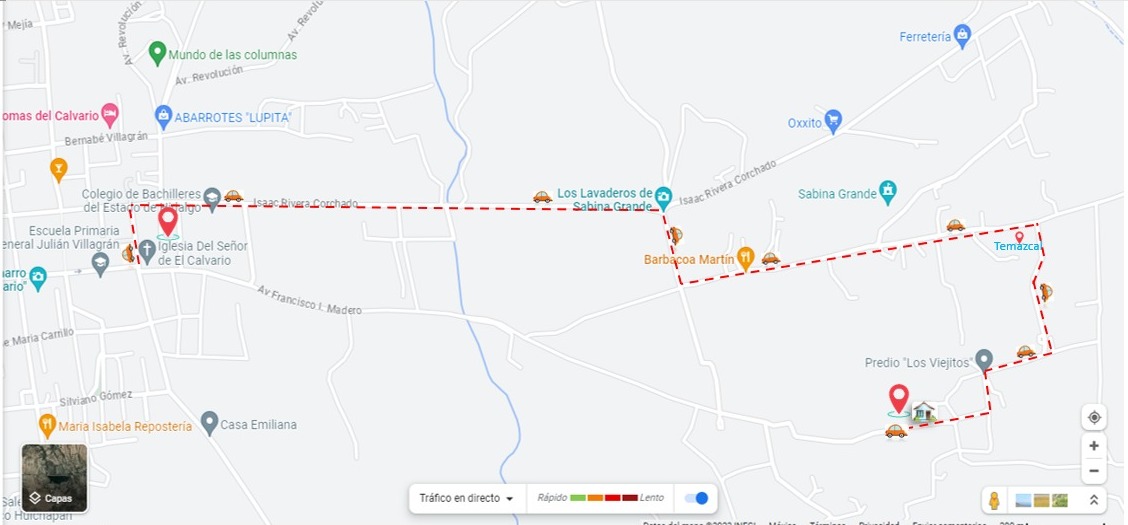Click Los Lavaderos de Sabina Grande camera icon
Viewport: 1128px width, 525px height.
click(x=663, y=196)
